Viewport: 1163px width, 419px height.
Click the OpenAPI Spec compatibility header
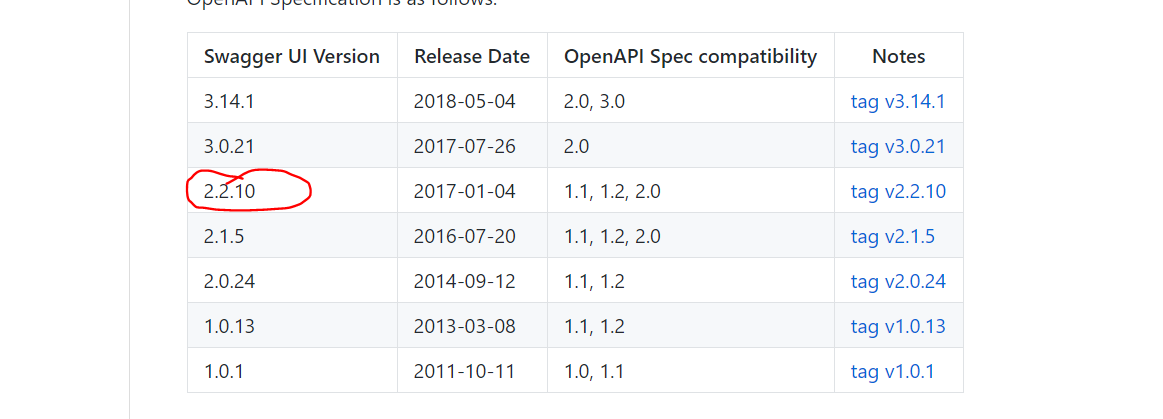pos(691,56)
